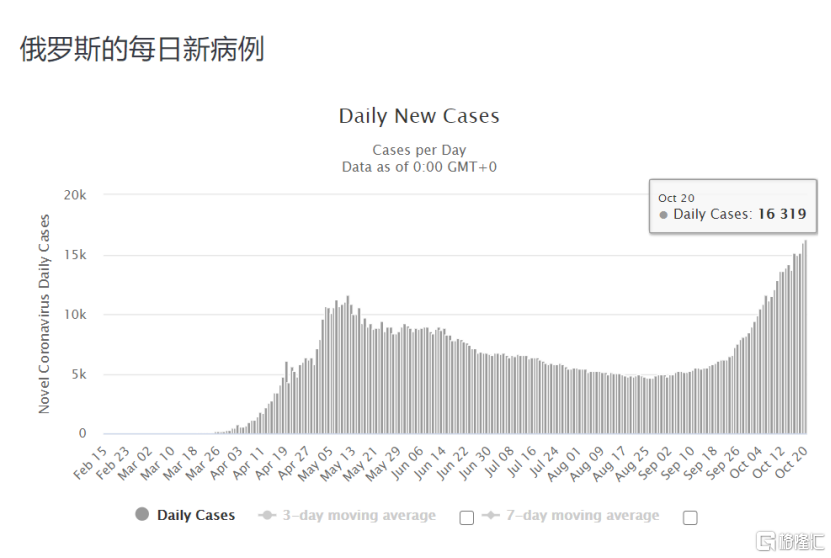Click the 20k y-axis label
This screenshot has height=558, width=831.
(x=75, y=195)
